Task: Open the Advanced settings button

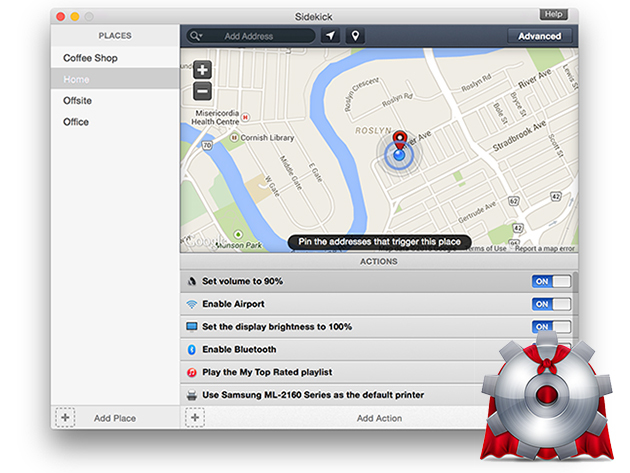Action: 539,36
